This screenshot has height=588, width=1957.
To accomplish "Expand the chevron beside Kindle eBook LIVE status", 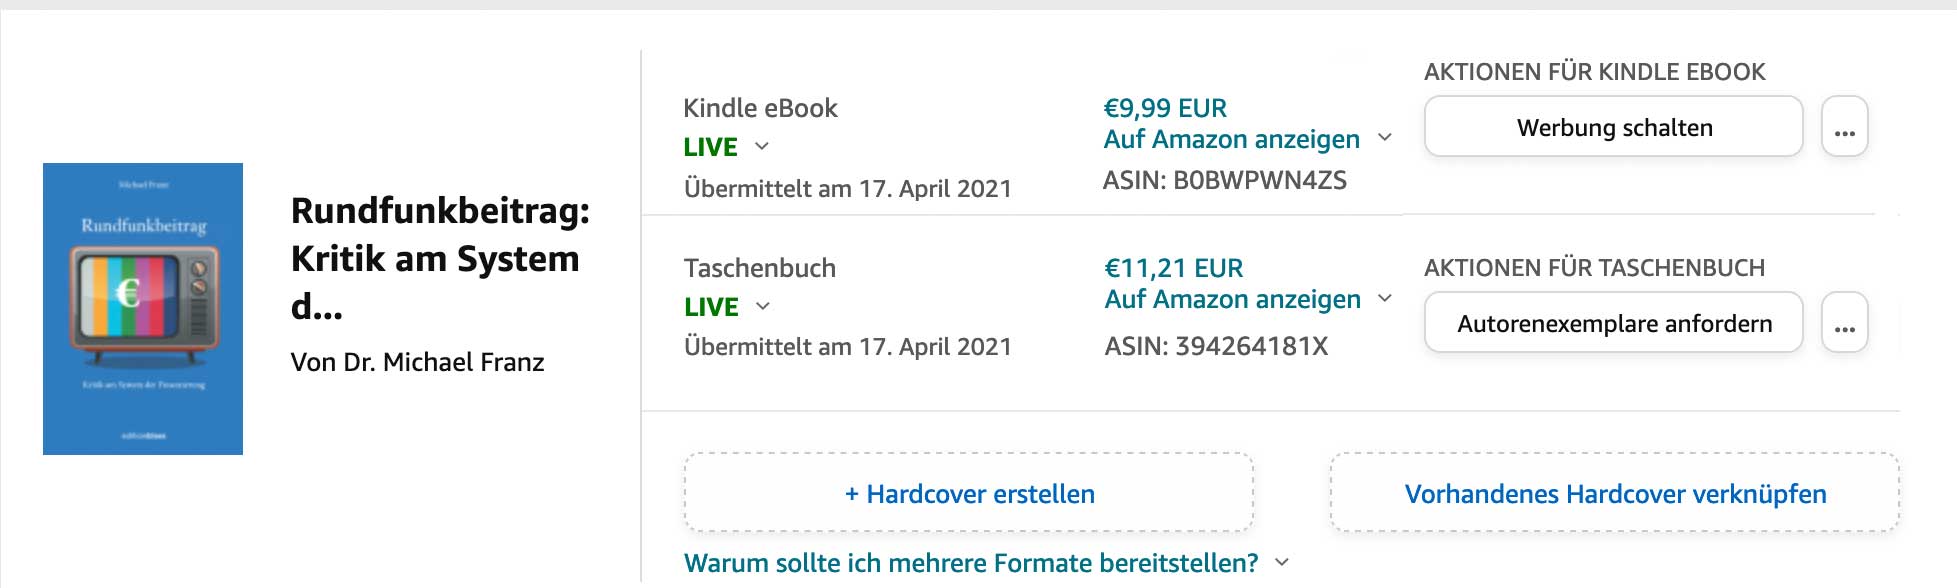I will (762, 146).
